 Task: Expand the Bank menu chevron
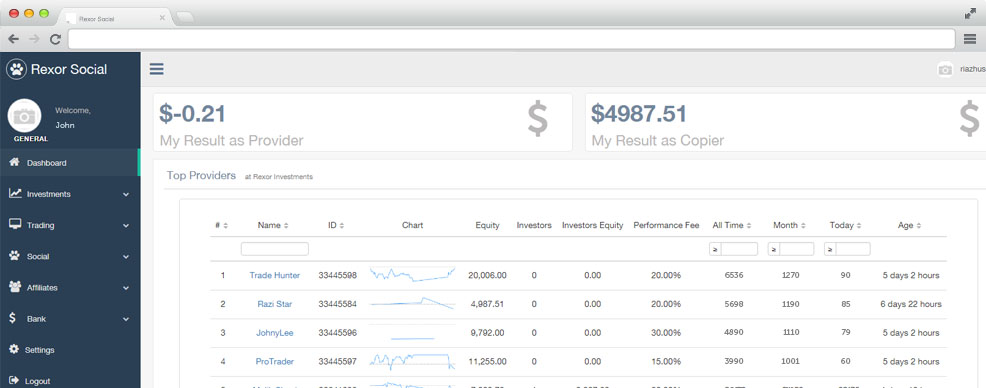pyautogui.click(x=126, y=319)
